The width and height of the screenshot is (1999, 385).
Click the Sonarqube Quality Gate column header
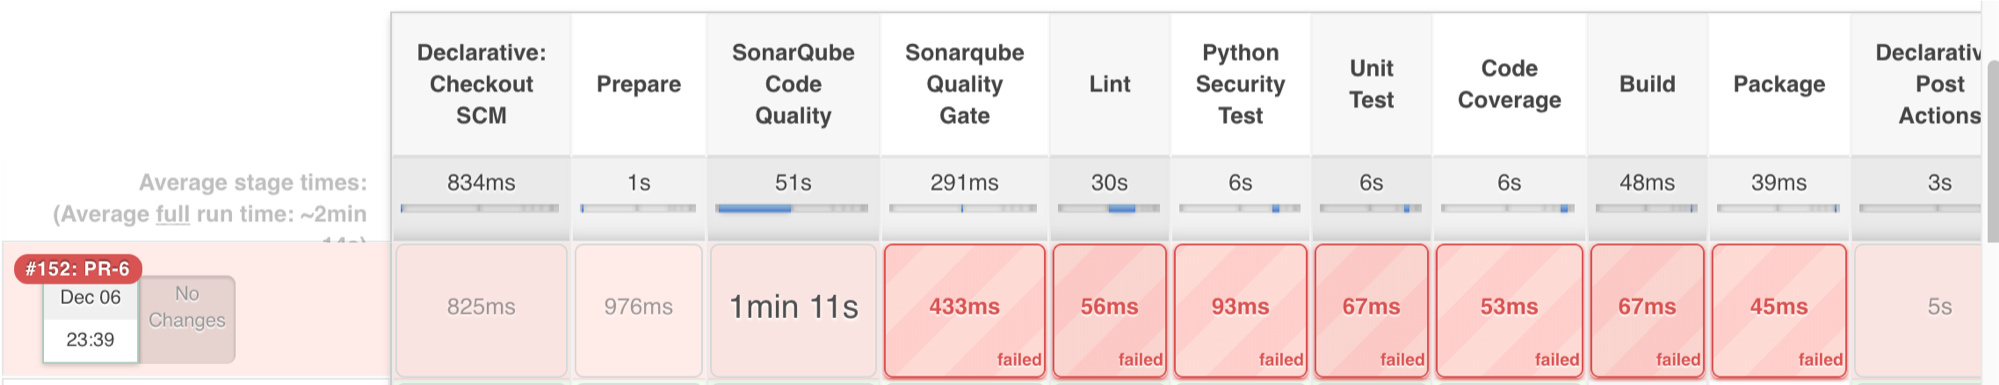[x=964, y=84]
